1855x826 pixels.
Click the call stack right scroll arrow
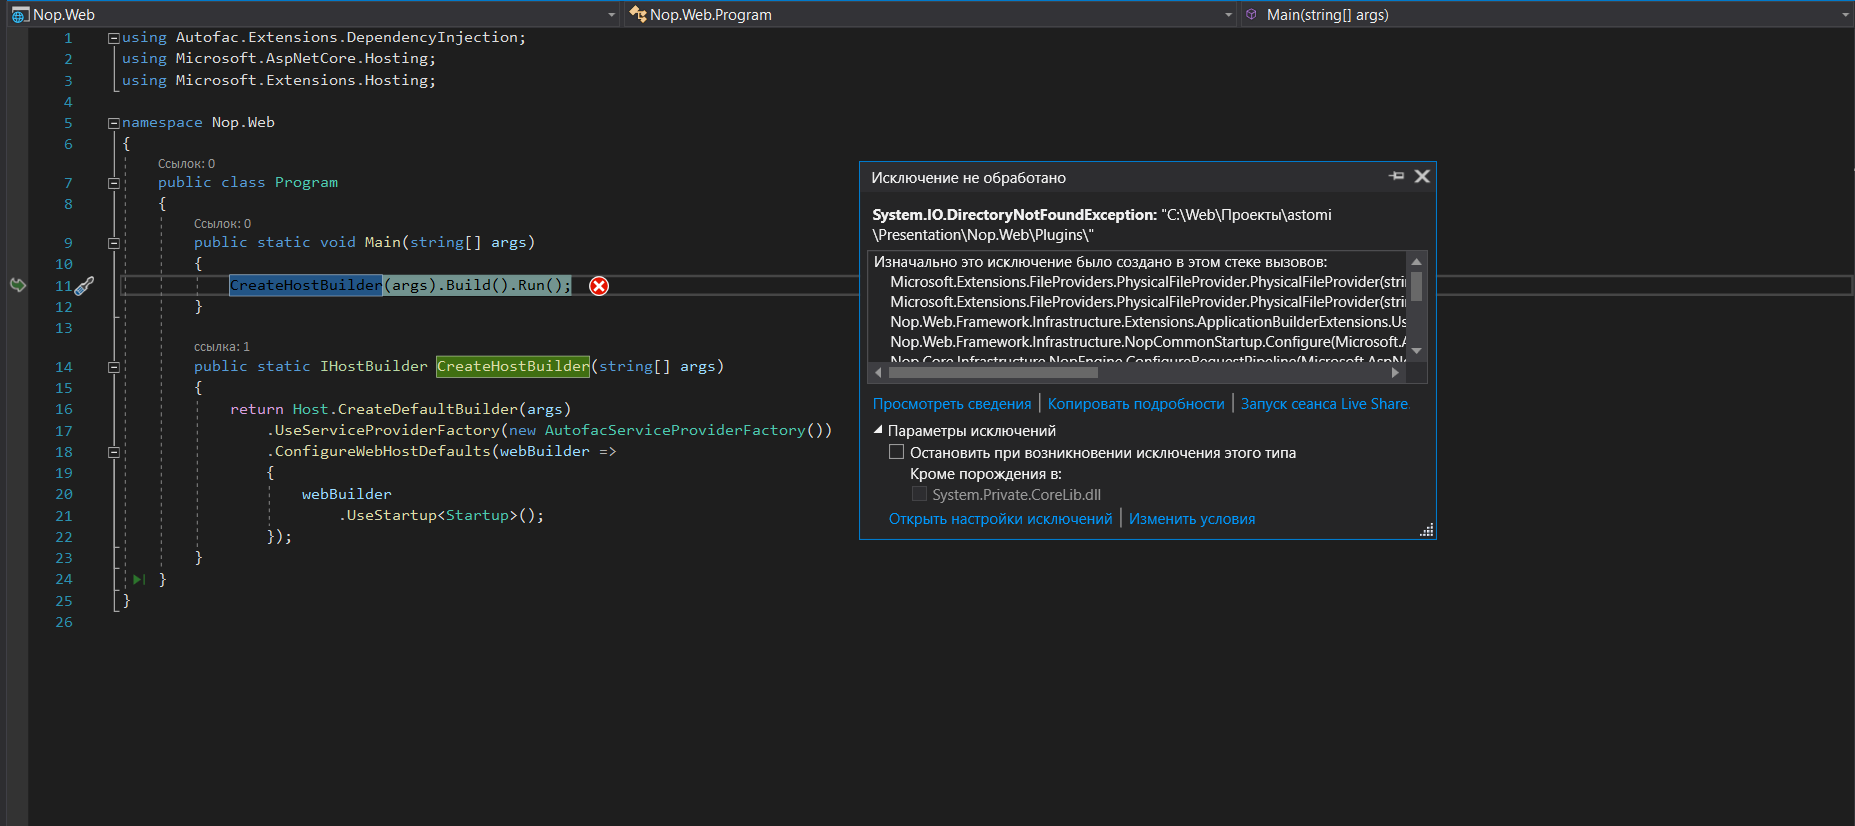[1395, 372]
